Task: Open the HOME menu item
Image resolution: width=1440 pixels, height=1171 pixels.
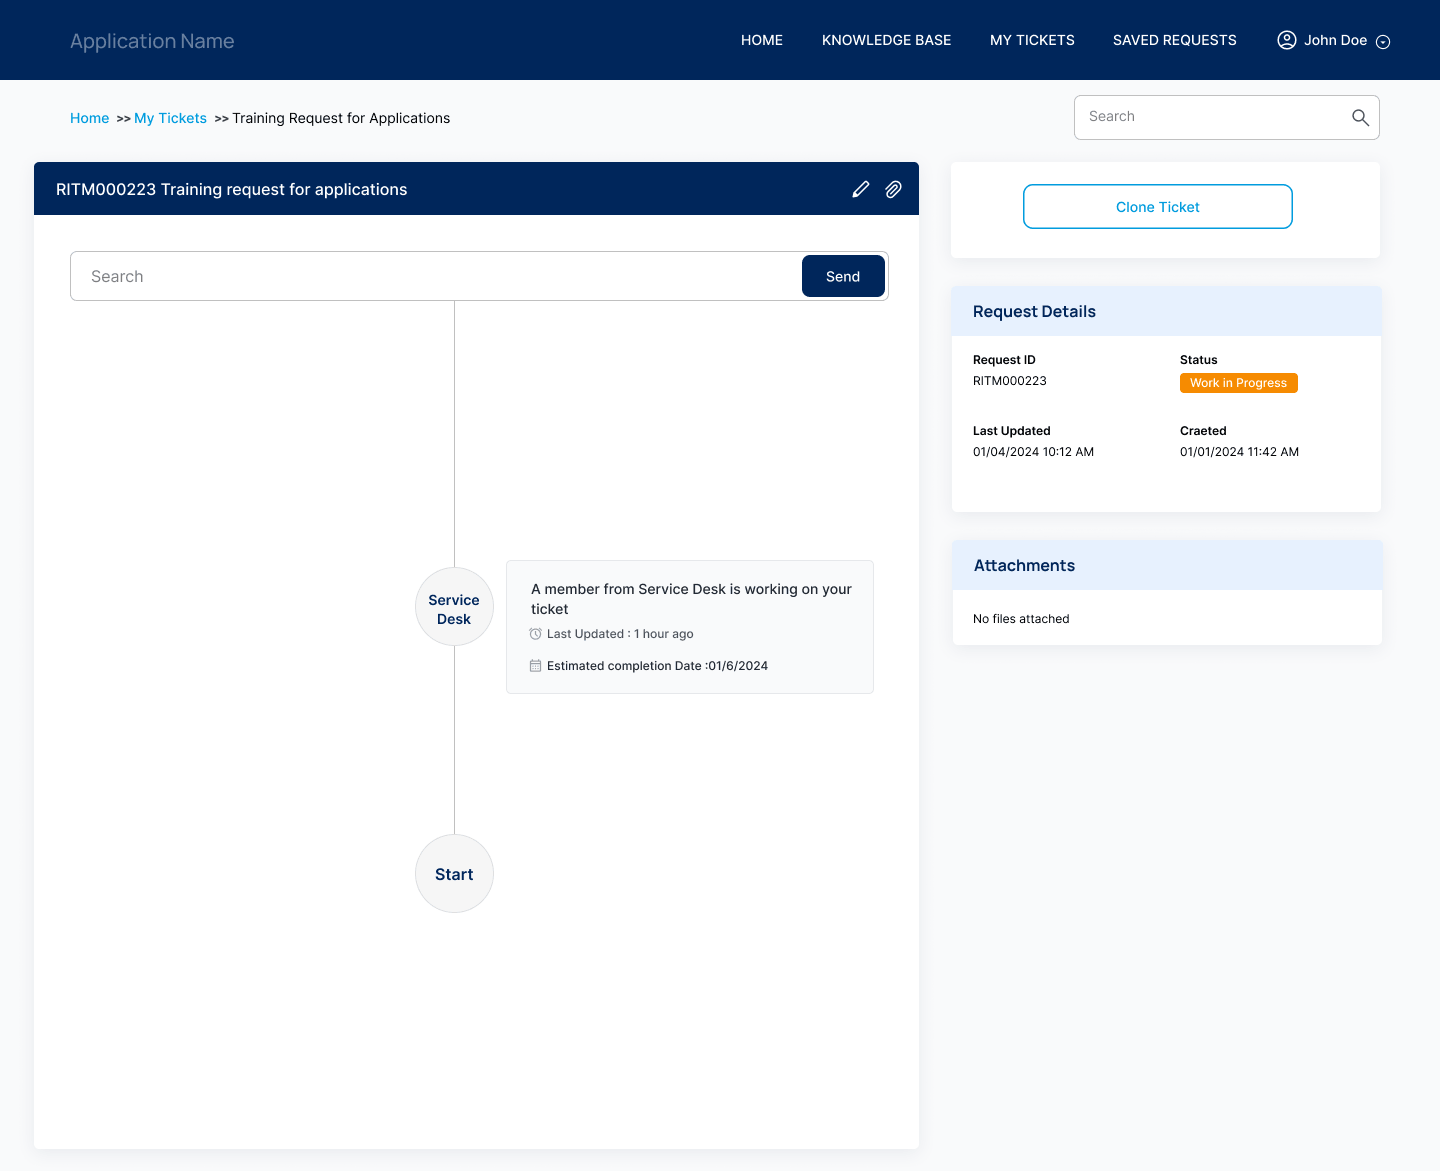Action: click(x=761, y=40)
